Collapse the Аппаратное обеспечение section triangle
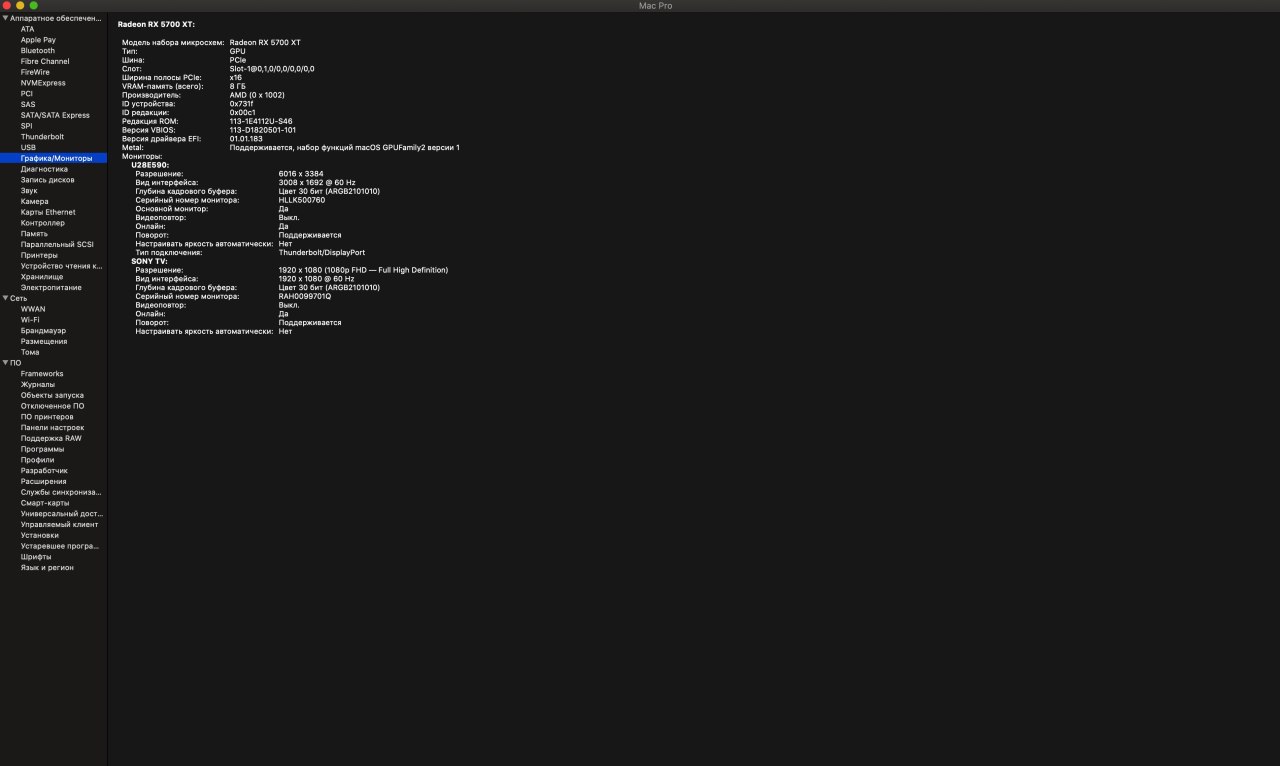The image size is (1280, 766). (5, 18)
